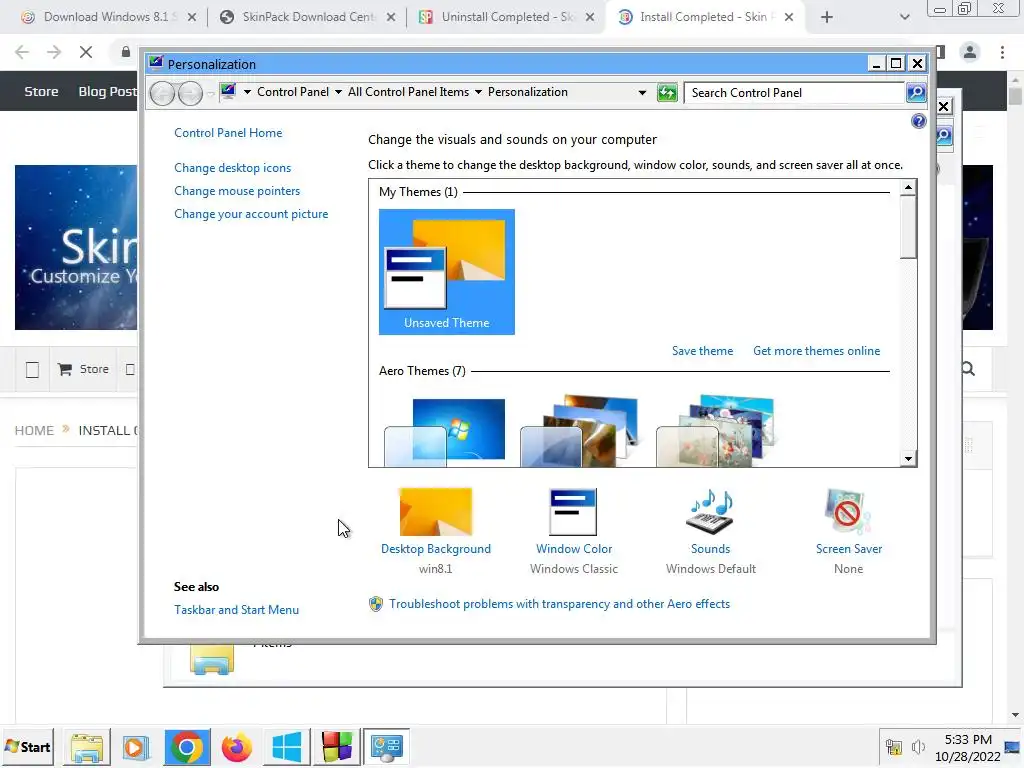Click Change your account picture link
The width and height of the screenshot is (1024, 768).
(251, 214)
